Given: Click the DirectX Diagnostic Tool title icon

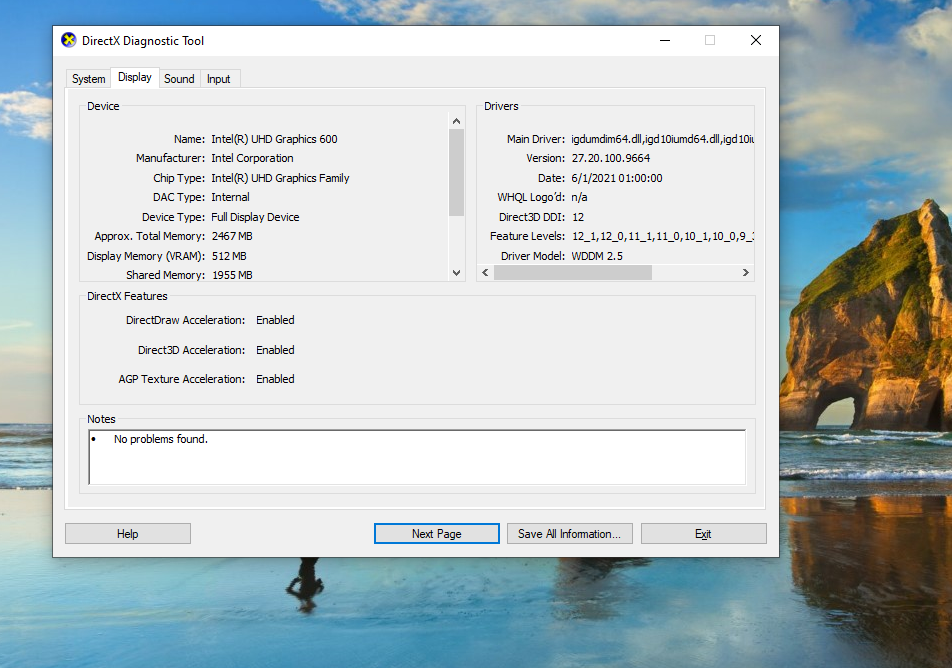Looking at the screenshot, I should 69,40.
